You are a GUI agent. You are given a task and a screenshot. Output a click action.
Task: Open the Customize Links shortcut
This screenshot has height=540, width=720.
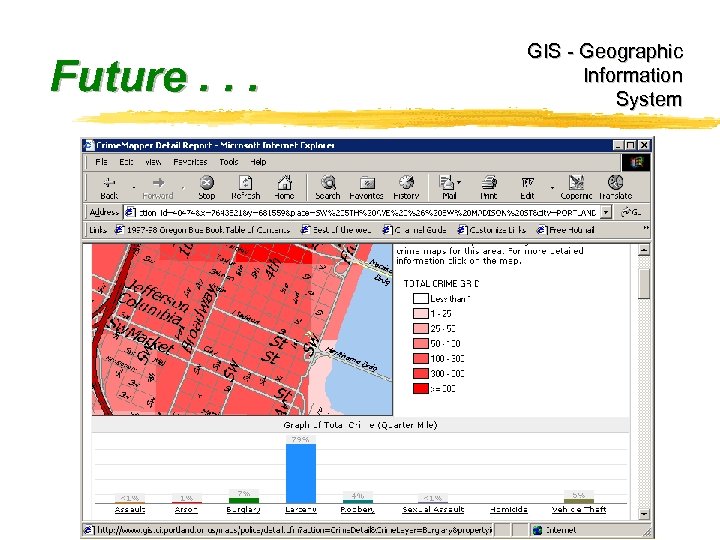492,230
